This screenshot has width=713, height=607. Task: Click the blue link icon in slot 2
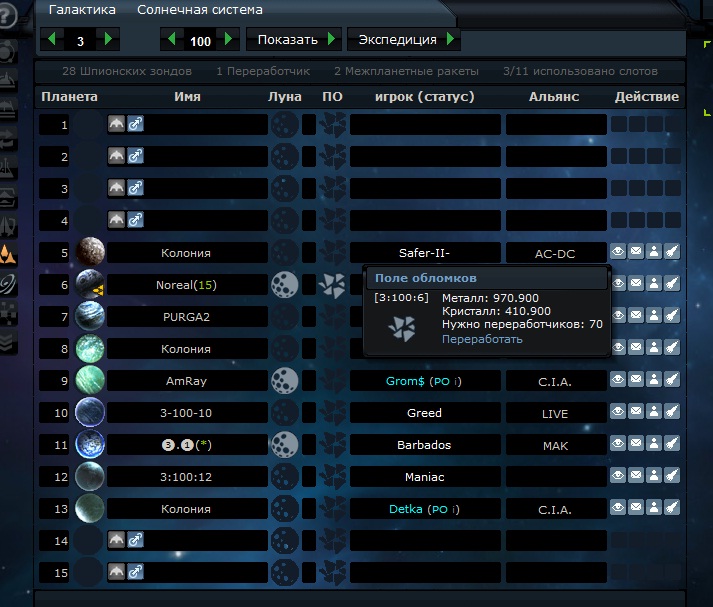click(x=136, y=156)
